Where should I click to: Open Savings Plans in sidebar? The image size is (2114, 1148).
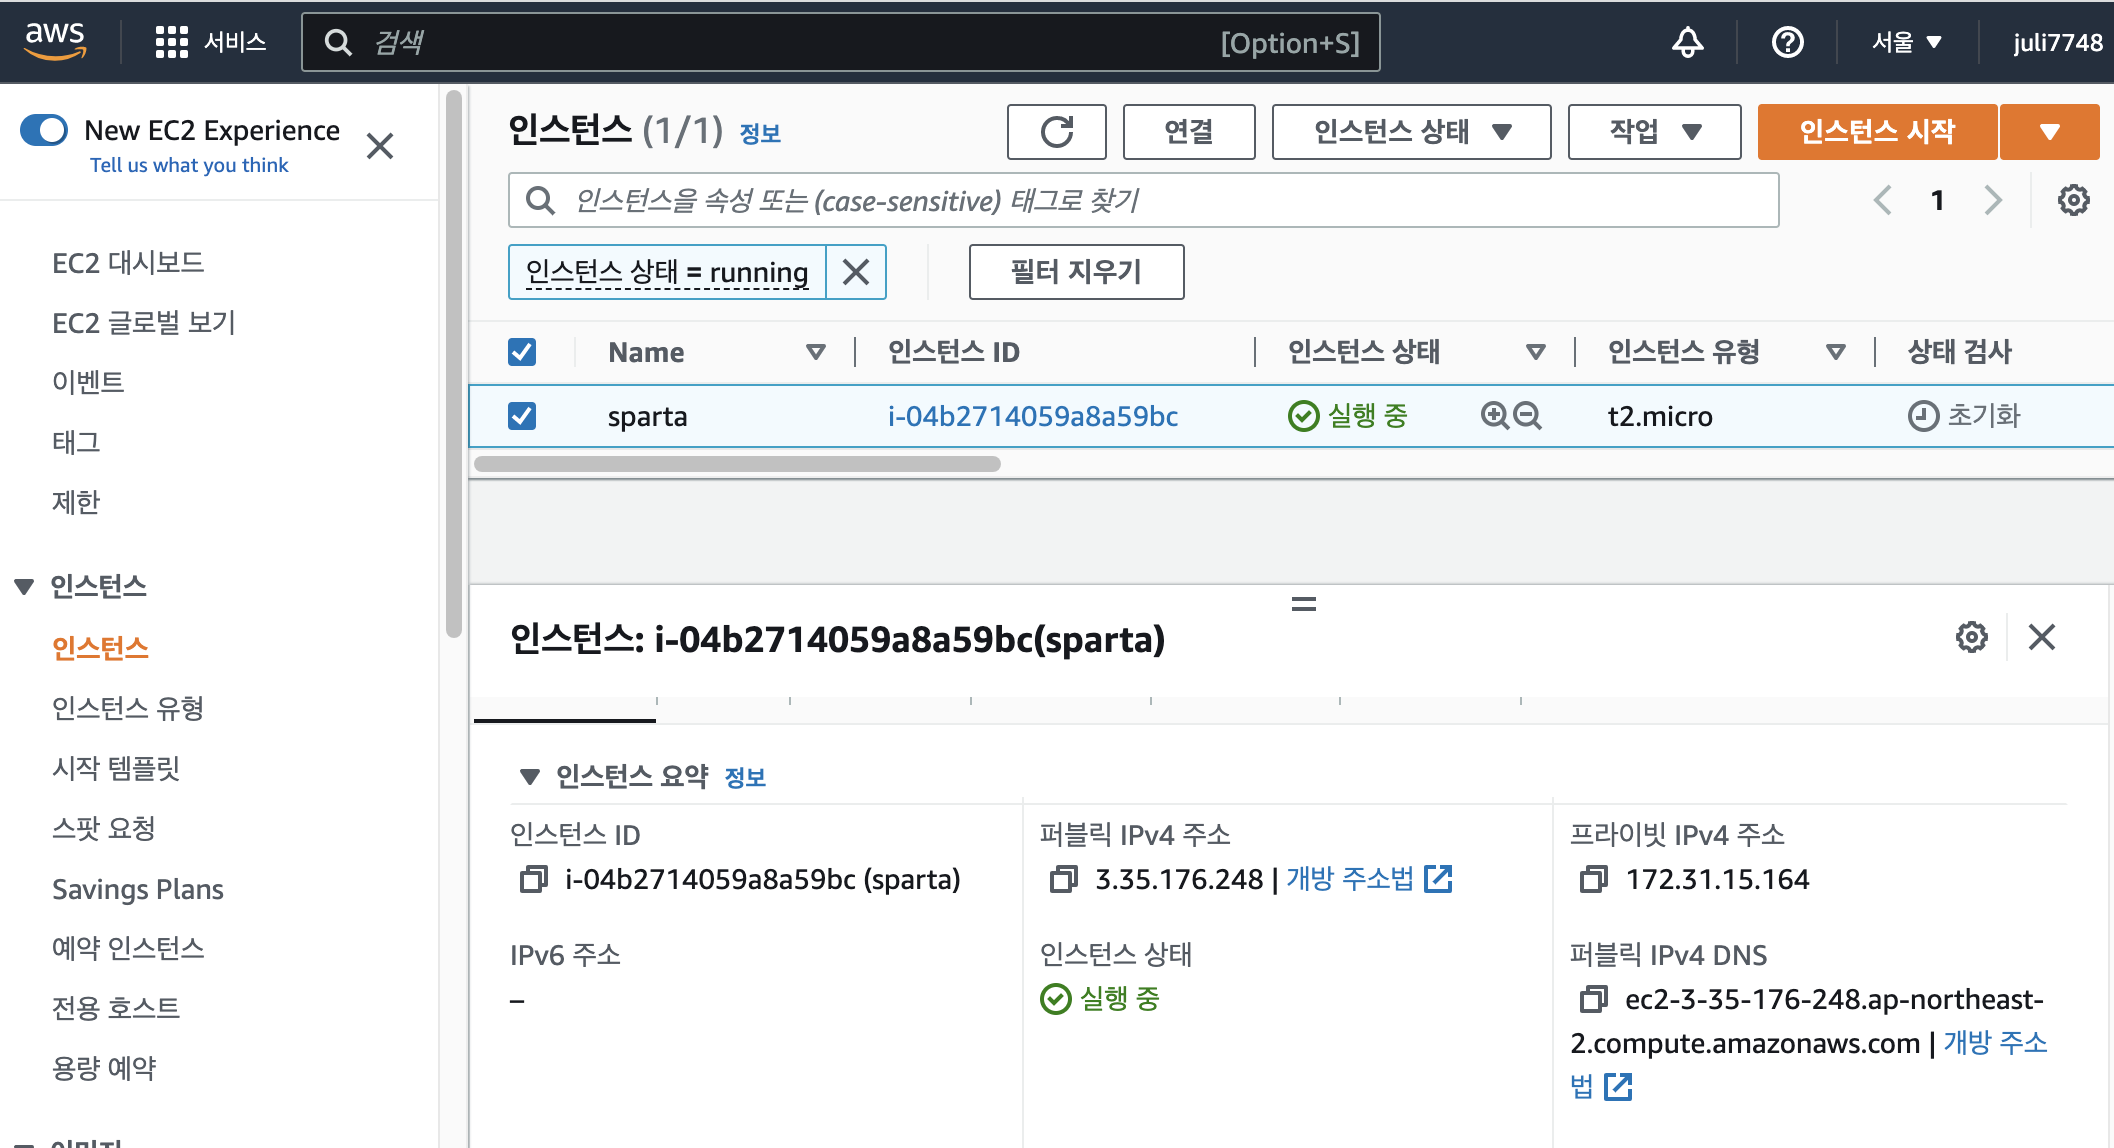[138, 889]
